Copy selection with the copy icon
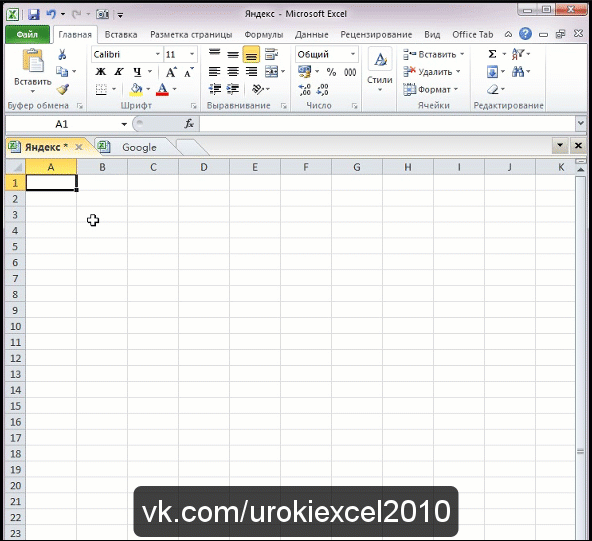 tap(62, 71)
